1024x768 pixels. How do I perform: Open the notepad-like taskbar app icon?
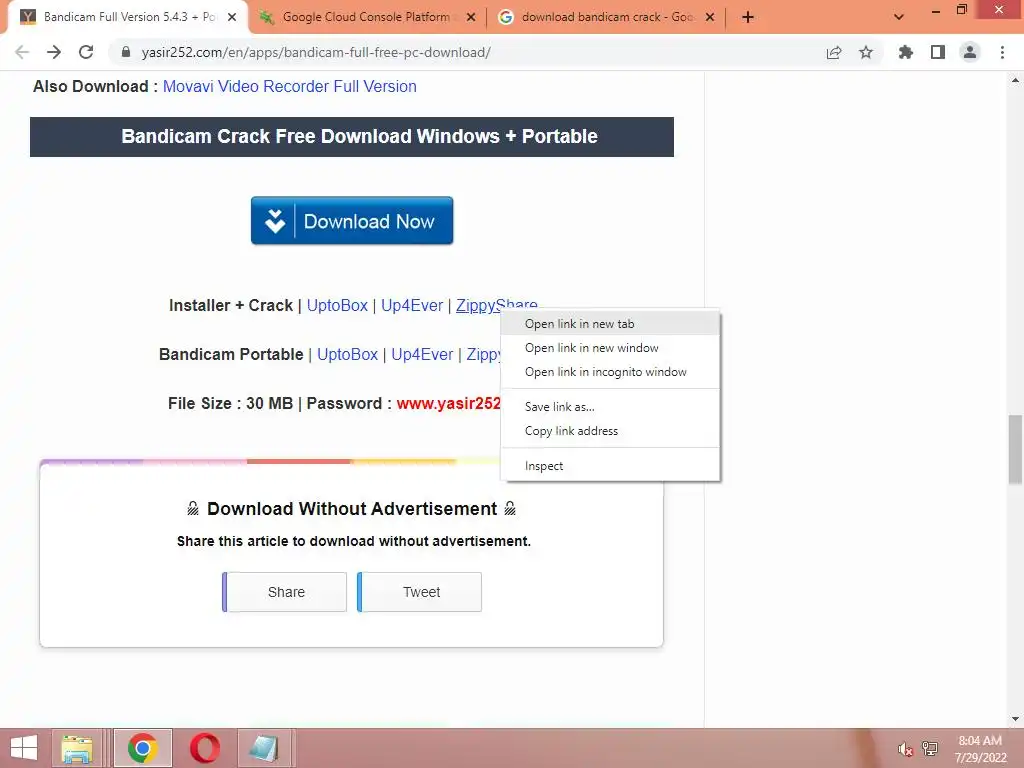264,748
